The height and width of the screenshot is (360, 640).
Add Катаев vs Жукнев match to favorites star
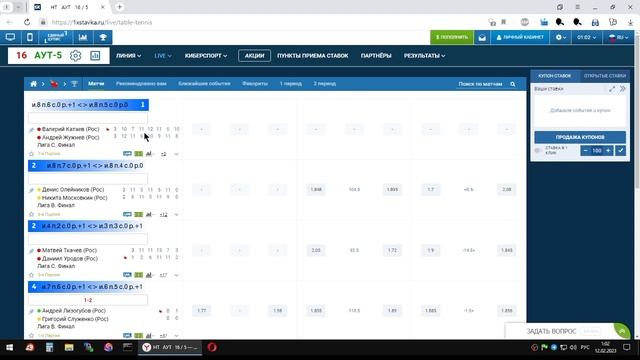tap(31, 154)
